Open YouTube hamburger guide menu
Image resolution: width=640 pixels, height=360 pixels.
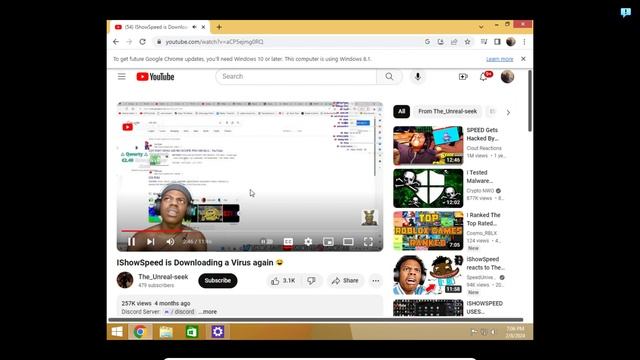pyautogui.click(x=122, y=76)
